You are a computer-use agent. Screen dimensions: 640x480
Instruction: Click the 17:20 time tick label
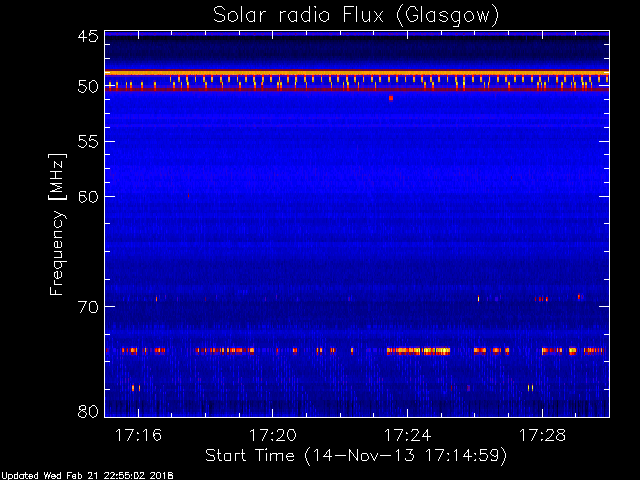point(273,435)
